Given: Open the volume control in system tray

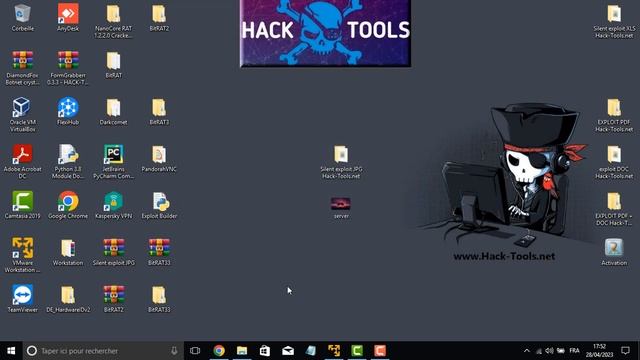Looking at the screenshot, I should pyautogui.click(x=549, y=351).
